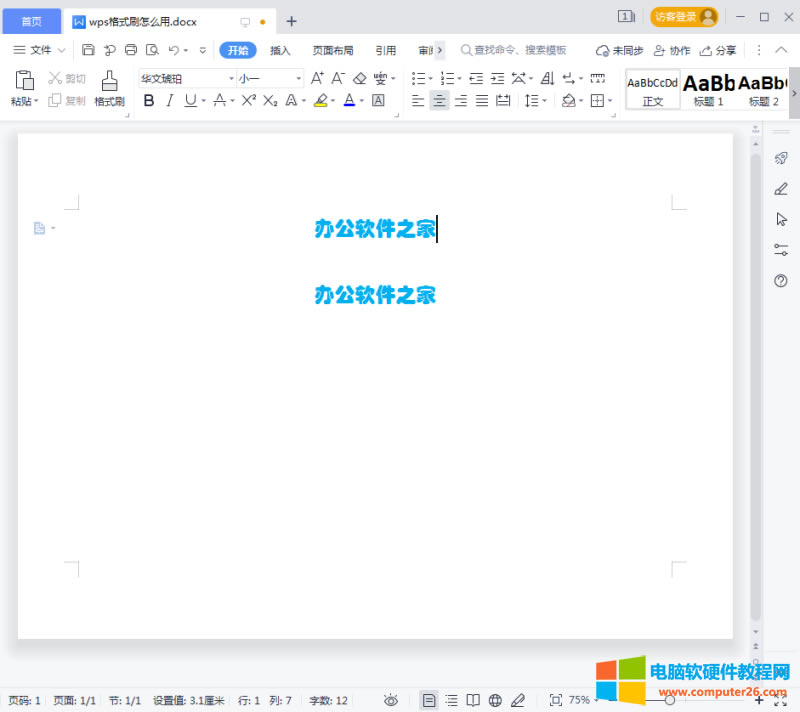The image size is (800, 712).
Task: Select the Format Painter (格式刷) tool
Action: click(x=108, y=88)
